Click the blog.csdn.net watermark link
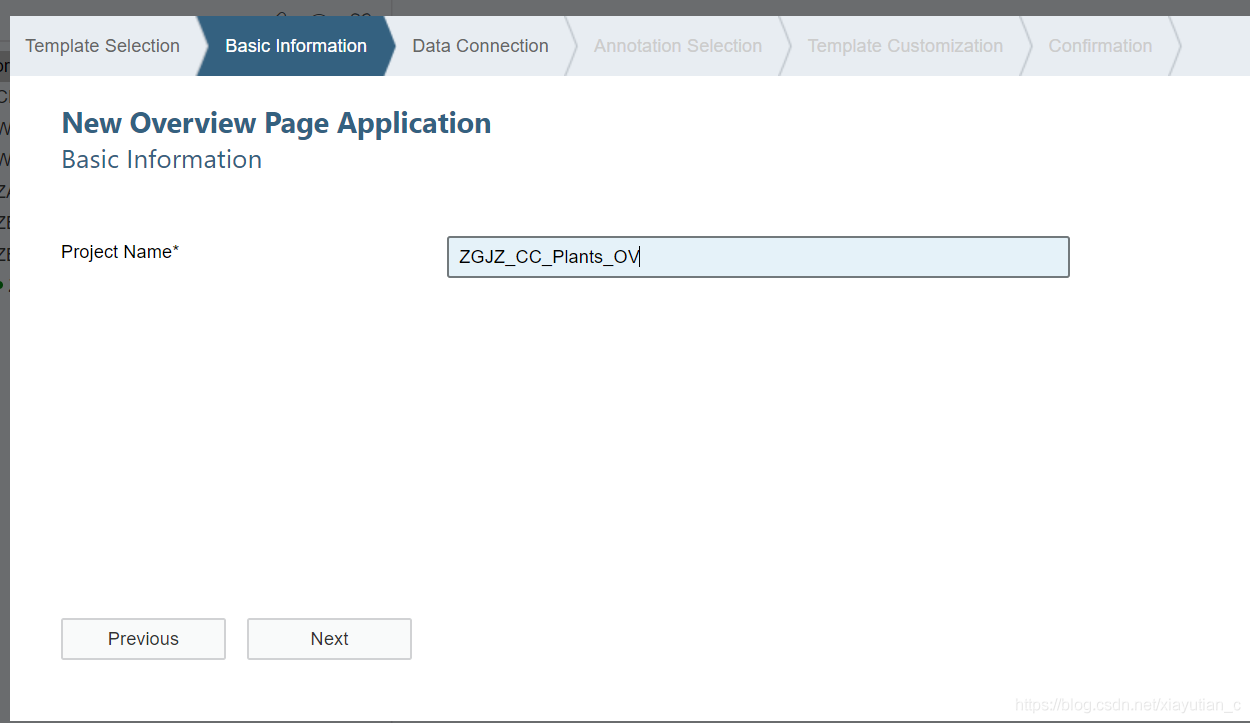Viewport: 1250px width, 723px height. 1127,706
